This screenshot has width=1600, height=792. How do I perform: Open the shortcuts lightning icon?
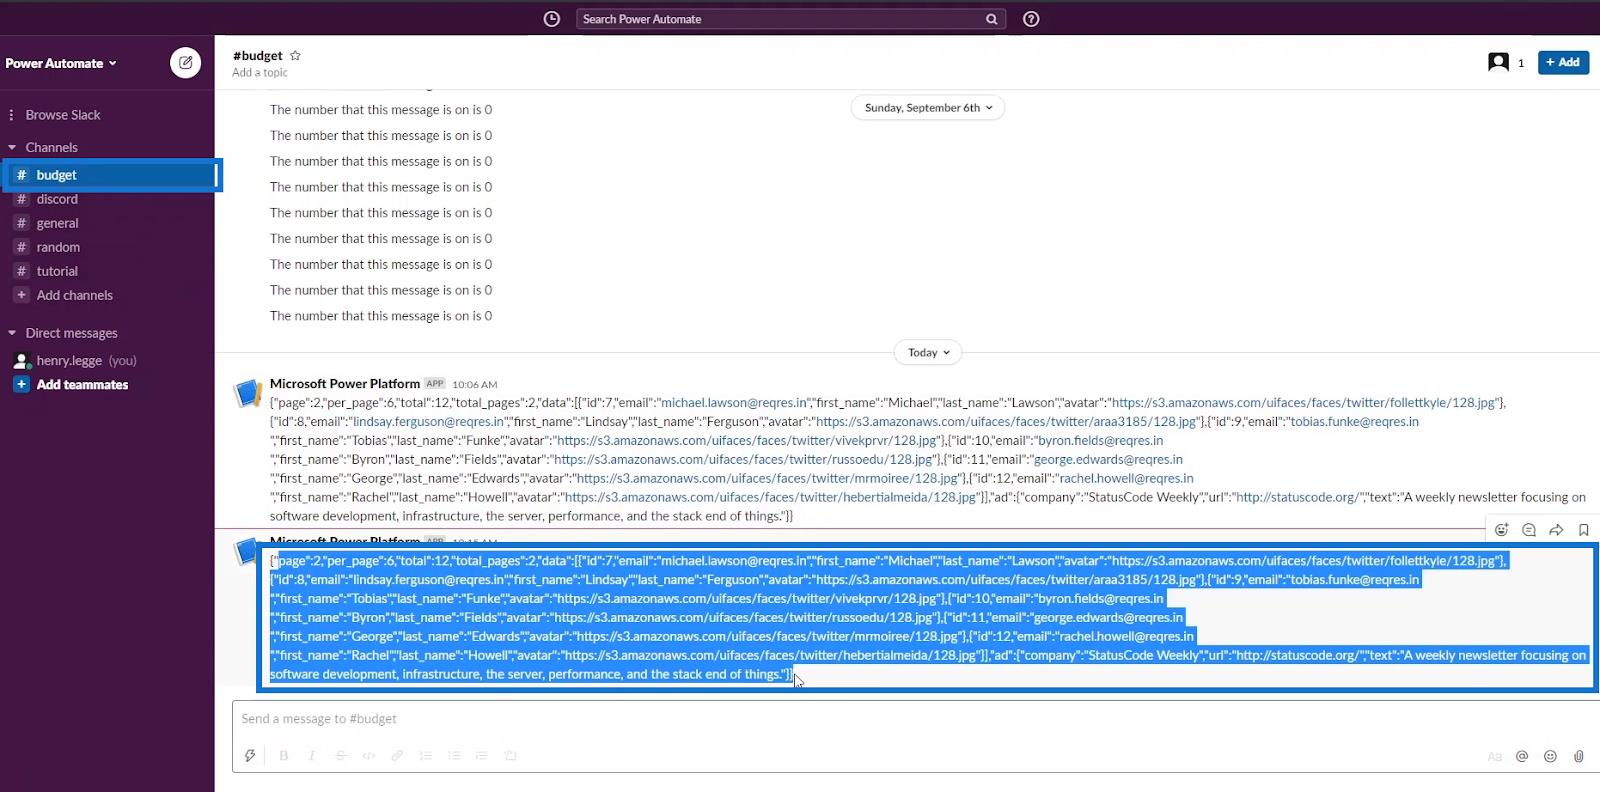point(250,756)
